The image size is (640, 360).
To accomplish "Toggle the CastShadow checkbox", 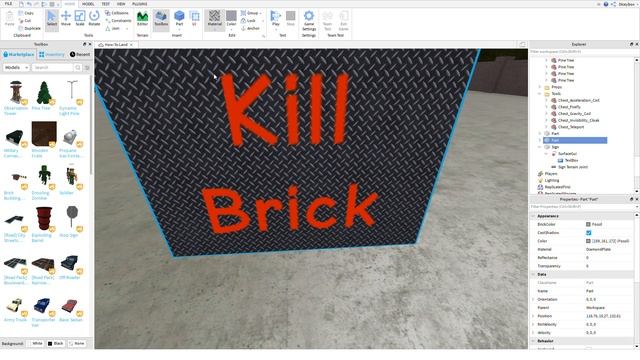I will coord(588,233).
